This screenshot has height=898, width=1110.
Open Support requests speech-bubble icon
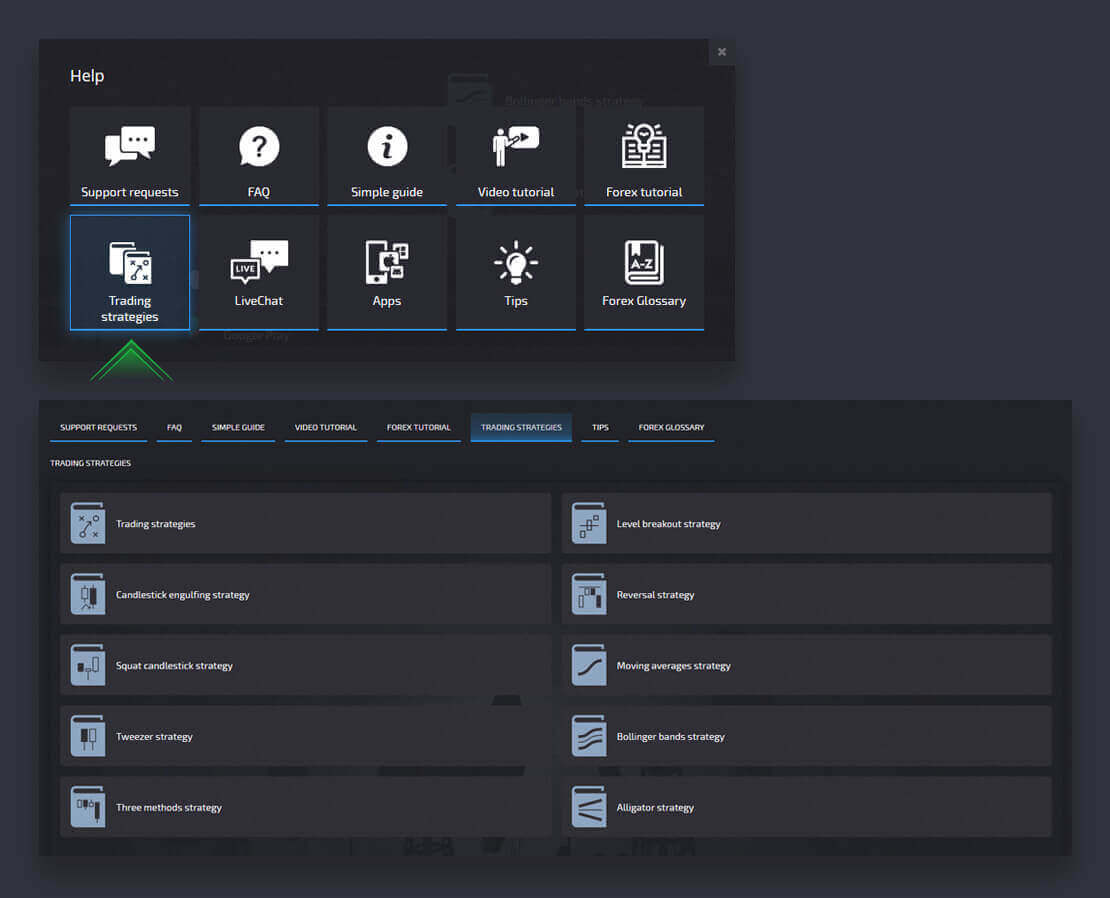click(x=130, y=146)
